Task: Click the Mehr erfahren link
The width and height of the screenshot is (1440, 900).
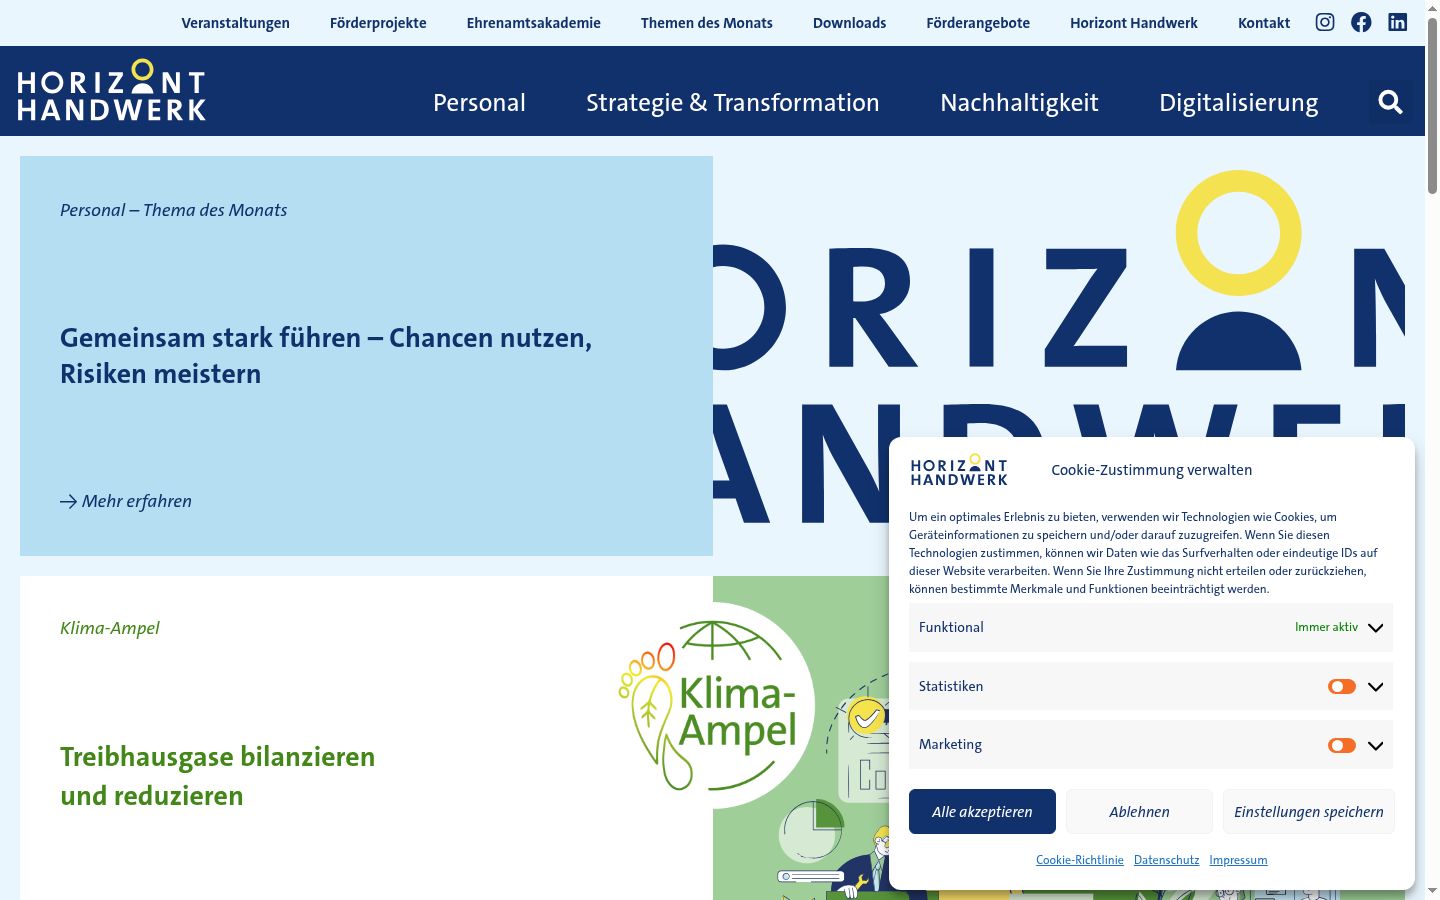Action: (x=126, y=501)
